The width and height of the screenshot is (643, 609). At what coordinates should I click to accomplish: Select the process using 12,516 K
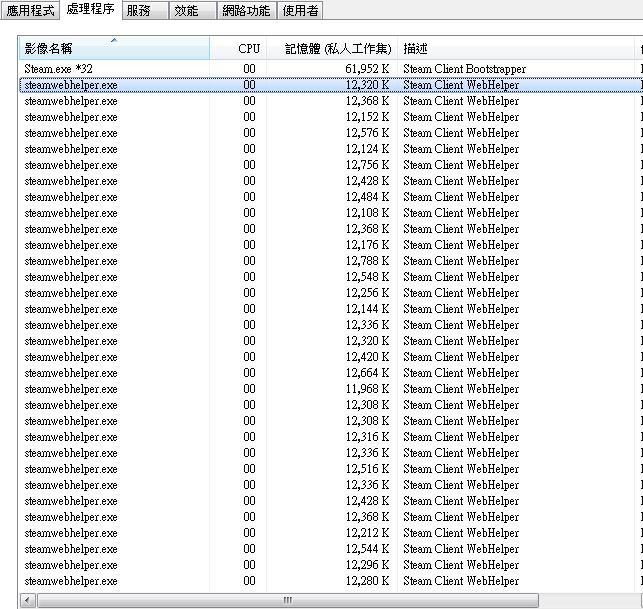click(330, 469)
